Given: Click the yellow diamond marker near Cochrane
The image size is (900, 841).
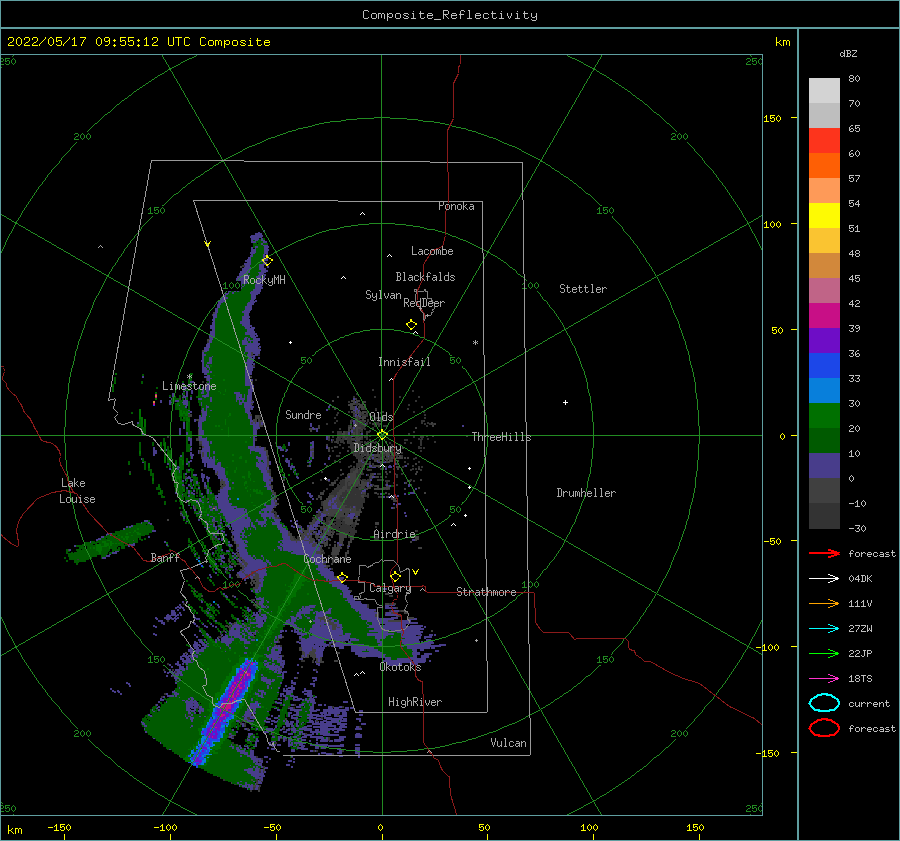Looking at the screenshot, I should point(343,577).
